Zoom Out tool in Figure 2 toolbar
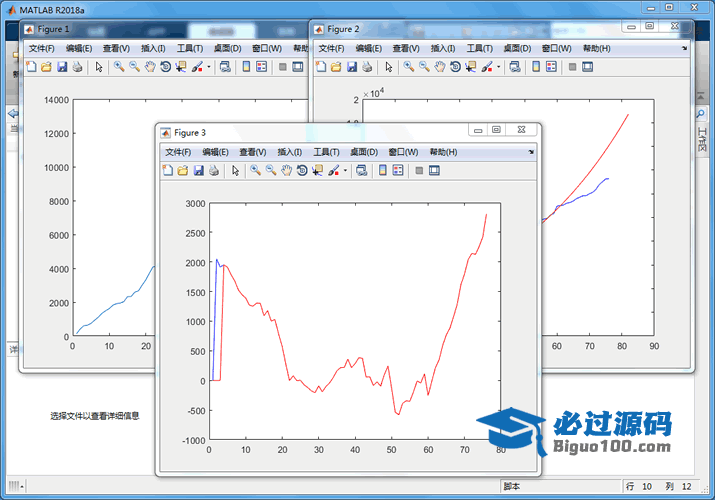The width and height of the screenshot is (715, 500). pos(424,67)
